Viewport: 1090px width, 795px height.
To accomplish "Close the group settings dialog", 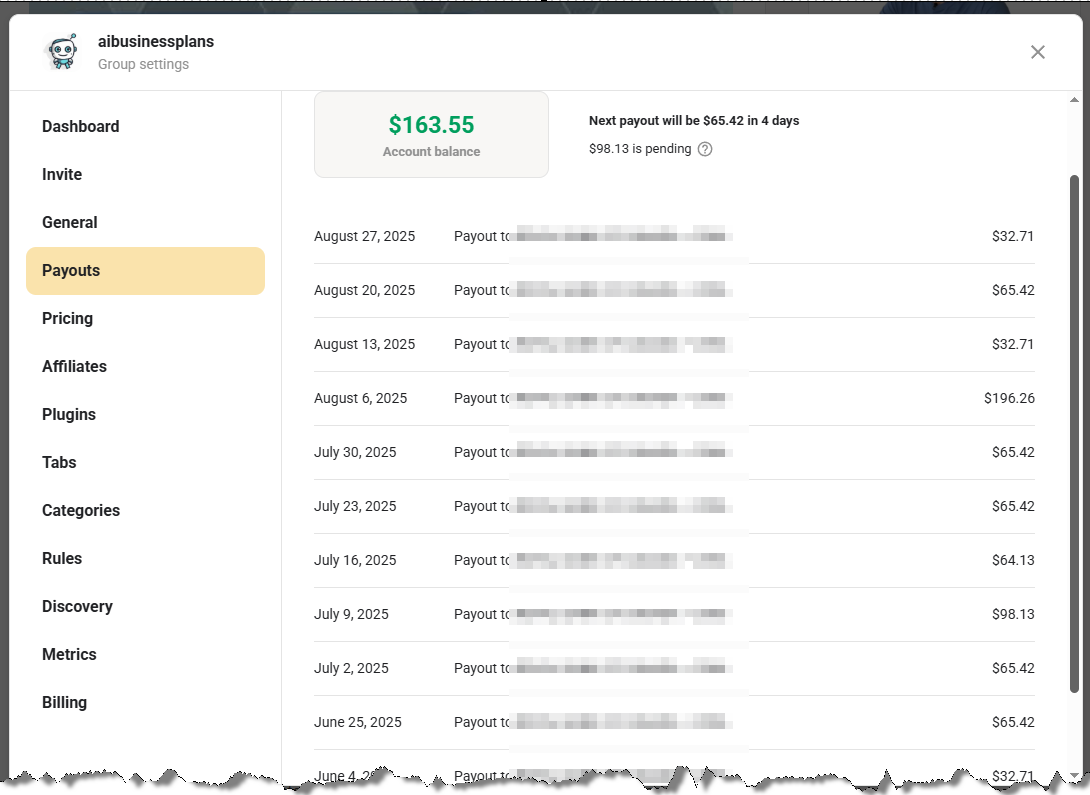I will [1038, 52].
